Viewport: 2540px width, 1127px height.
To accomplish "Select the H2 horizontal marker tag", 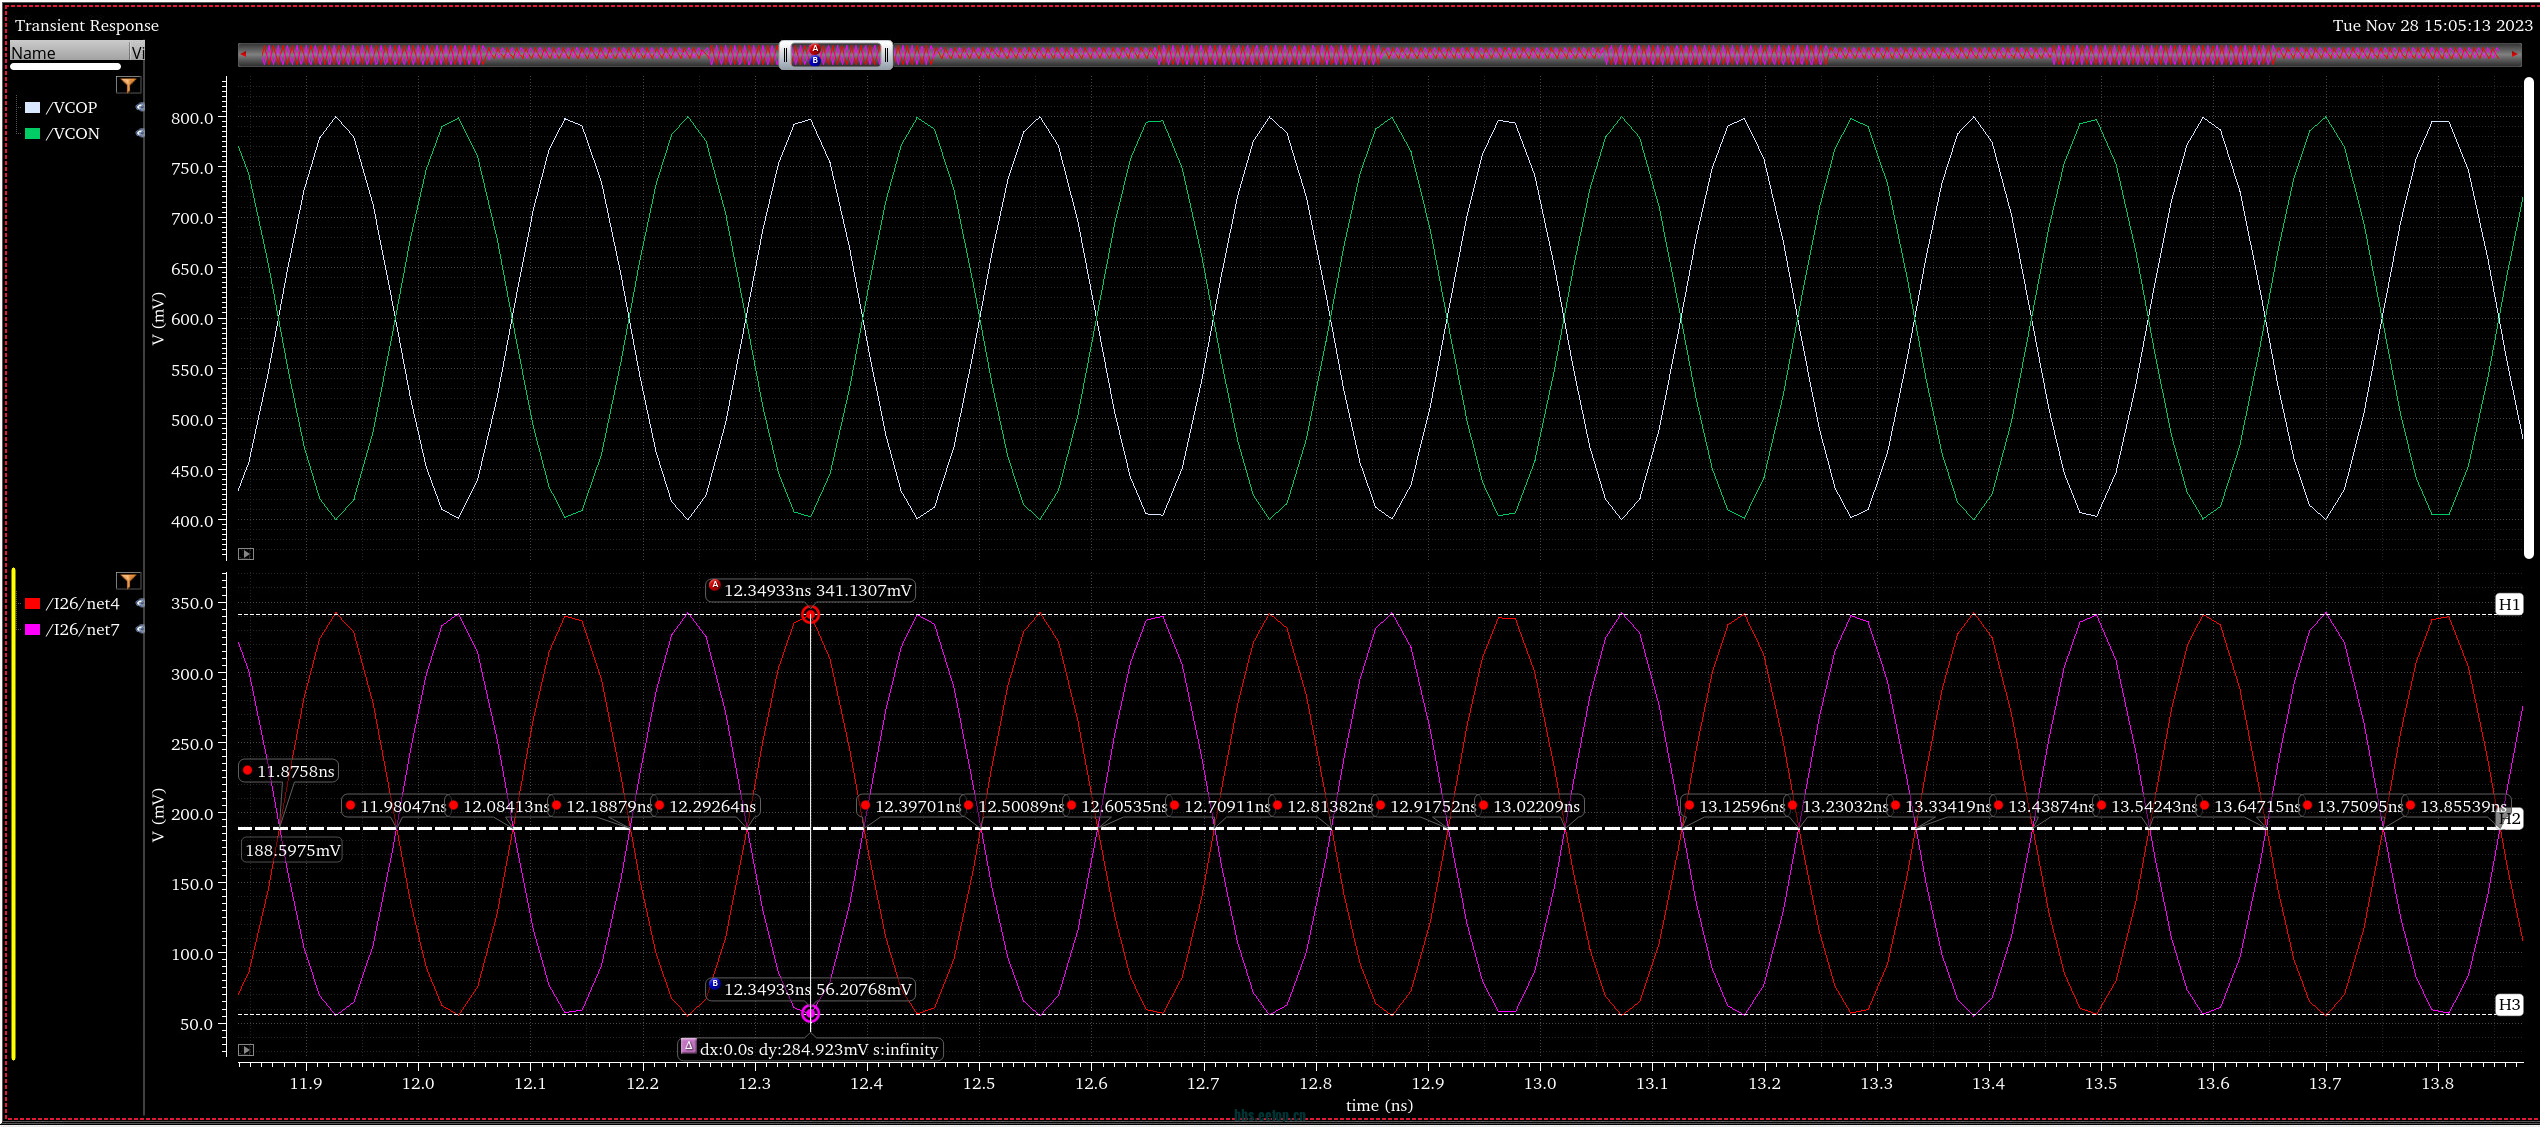I will point(2510,818).
